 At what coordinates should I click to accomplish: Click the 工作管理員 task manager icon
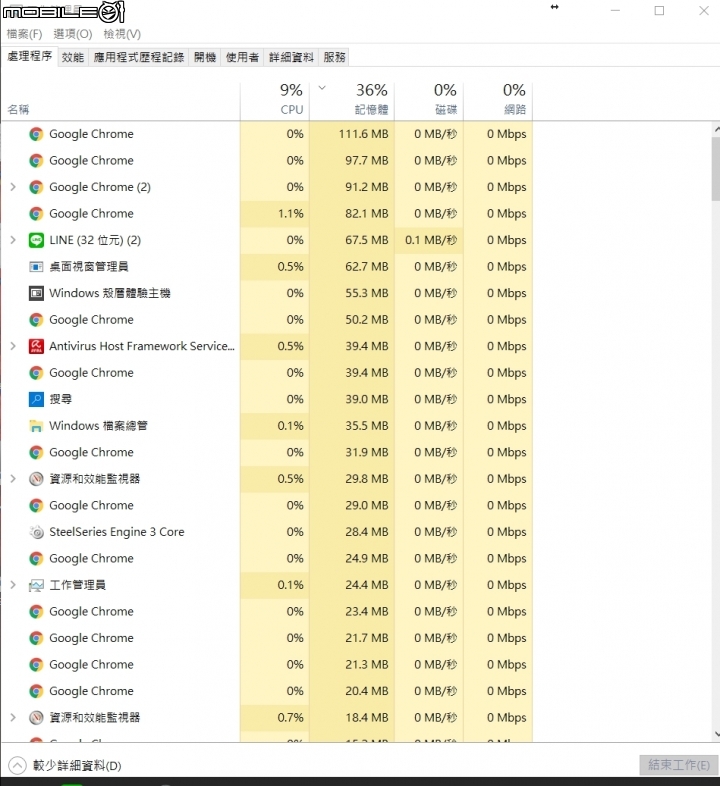(36, 585)
